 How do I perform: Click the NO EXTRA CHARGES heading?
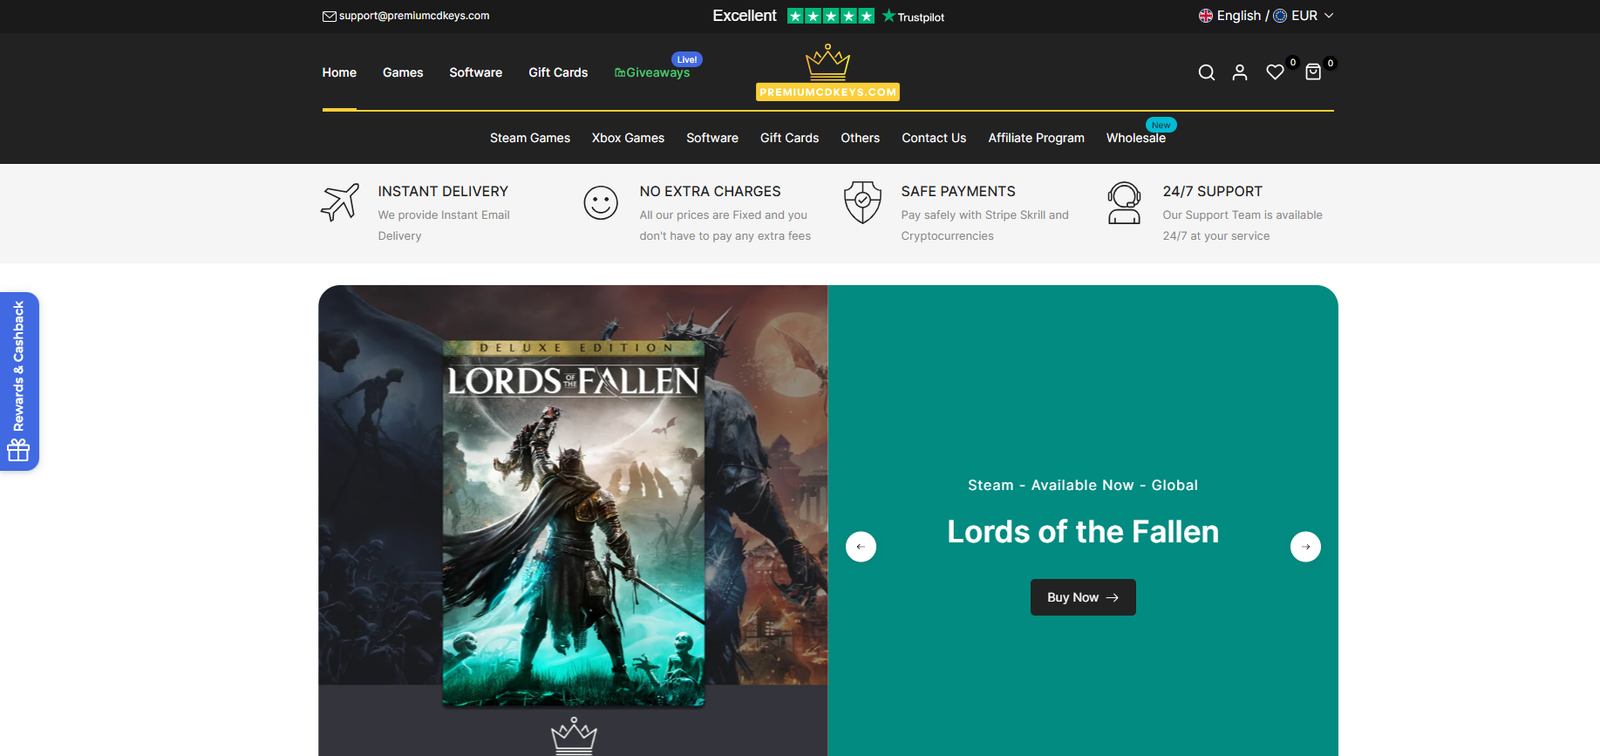tap(710, 191)
